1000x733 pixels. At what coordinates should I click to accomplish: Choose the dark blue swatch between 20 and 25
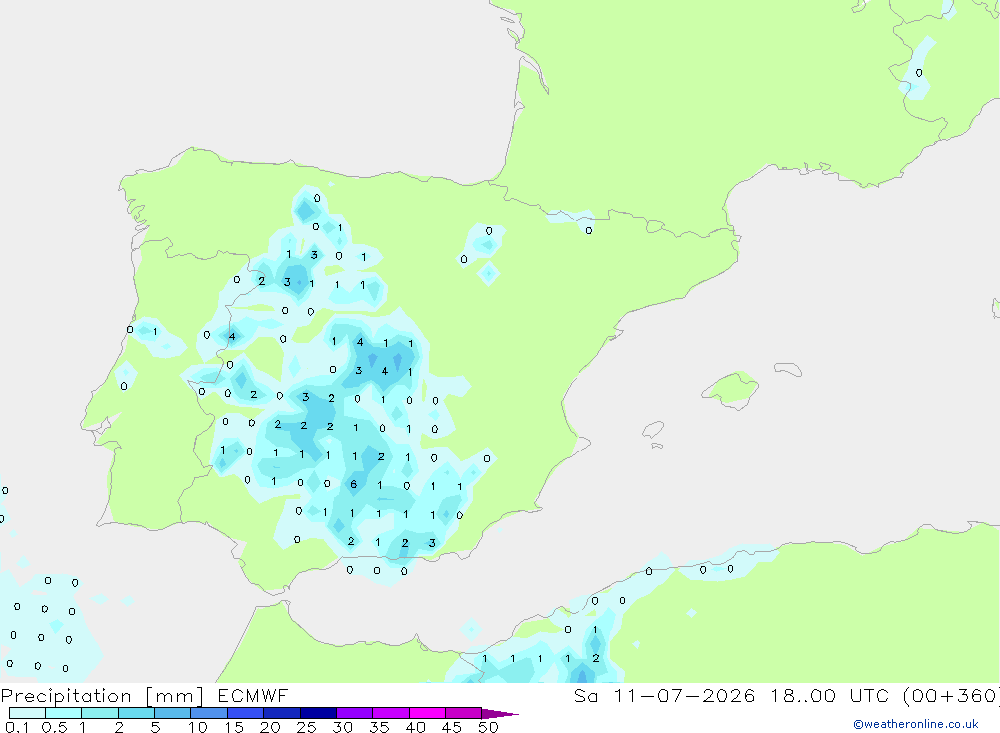pyautogui.click(x=282, y=713)
